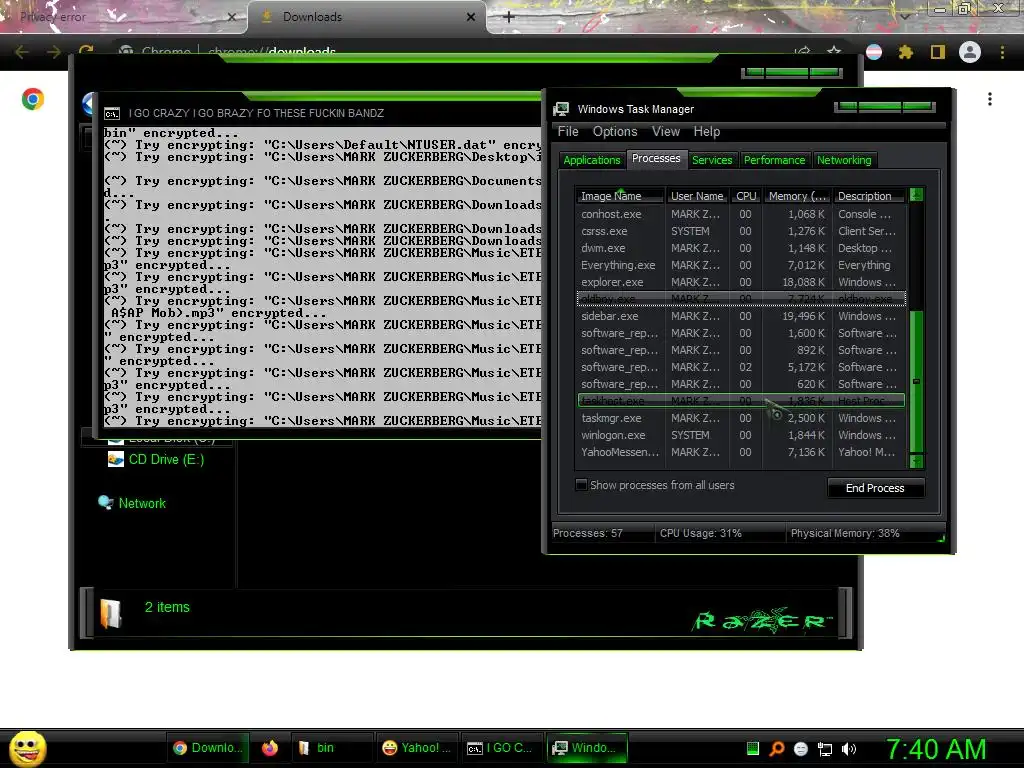Screen dimensions: 1024x768
Task: Click the Chrome back arrow
Action: tap(22, 52)
